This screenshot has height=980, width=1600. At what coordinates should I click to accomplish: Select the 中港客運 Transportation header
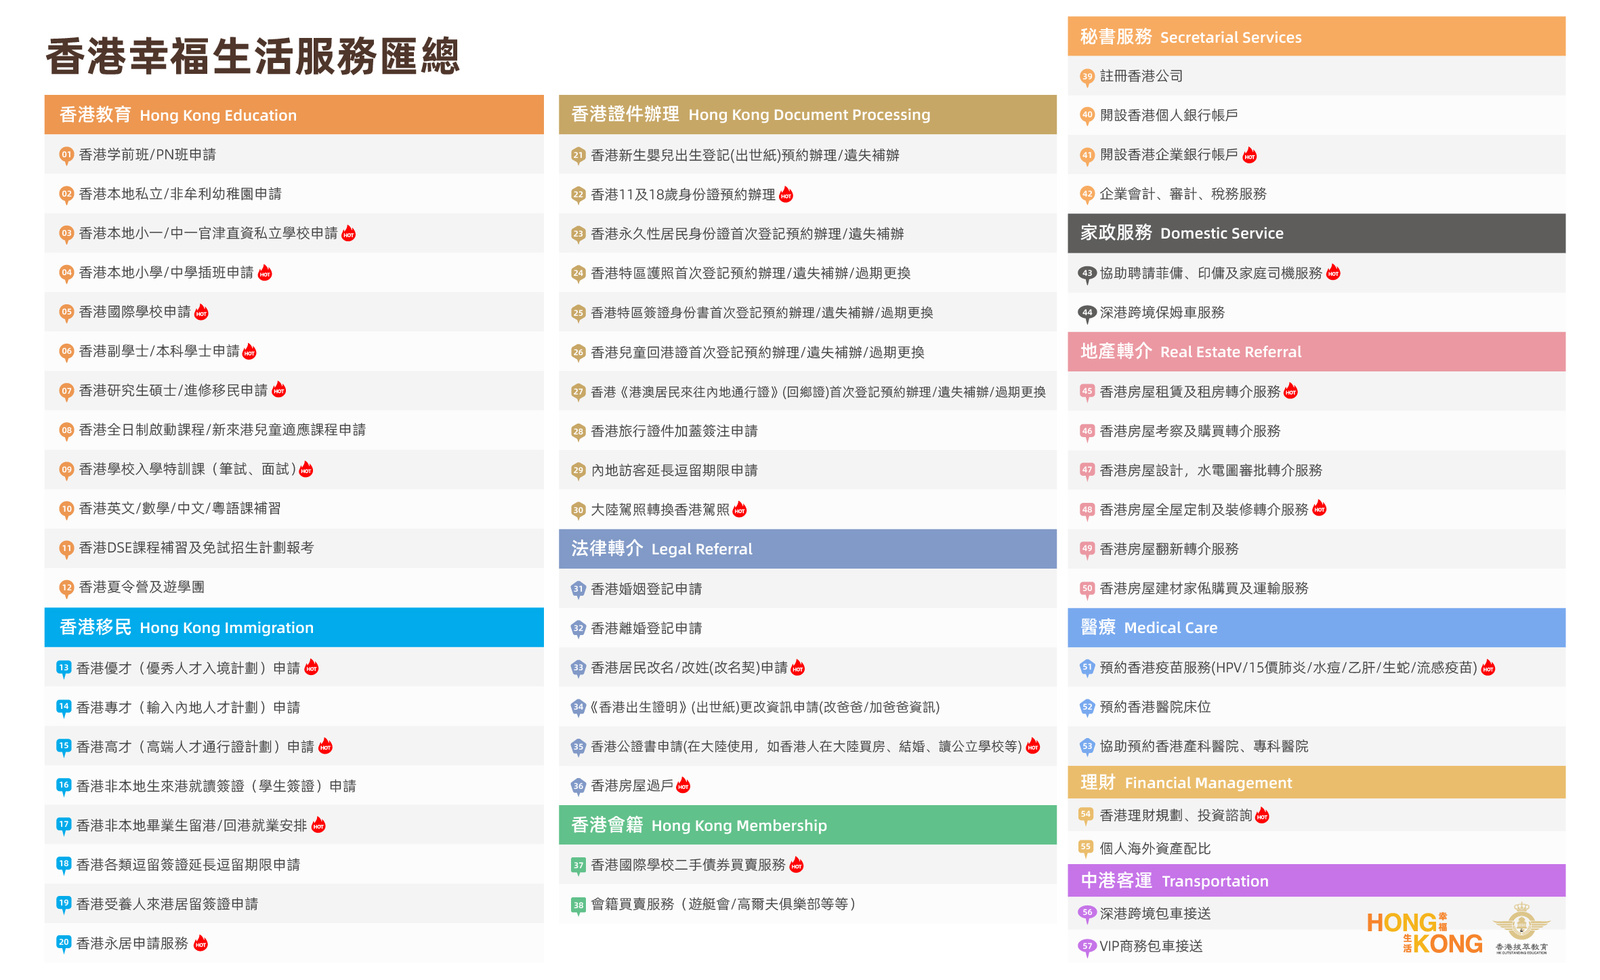[1317, 881]
